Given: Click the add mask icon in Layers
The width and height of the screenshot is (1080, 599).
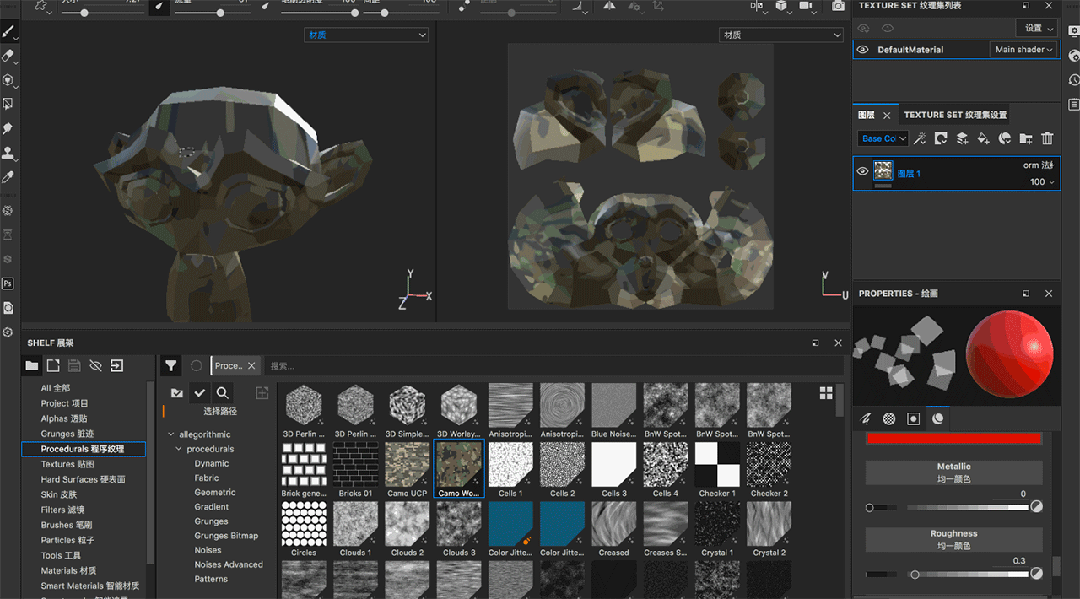Looking at the screenshot, I should tap(941, 138).
